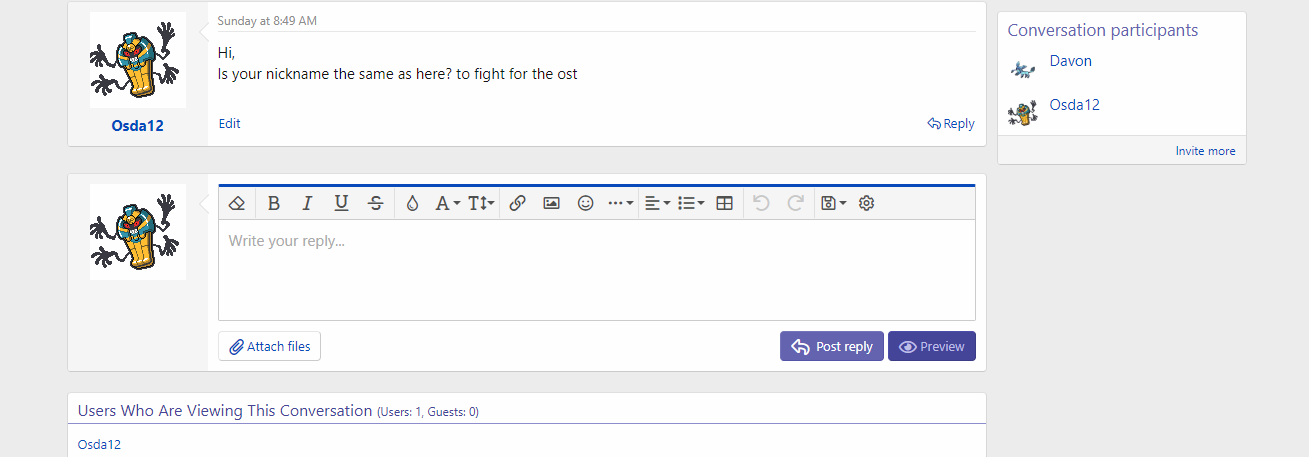Screen dimensions: 1309x457
Task: Open the text color picker
Action: click(412, 203)
